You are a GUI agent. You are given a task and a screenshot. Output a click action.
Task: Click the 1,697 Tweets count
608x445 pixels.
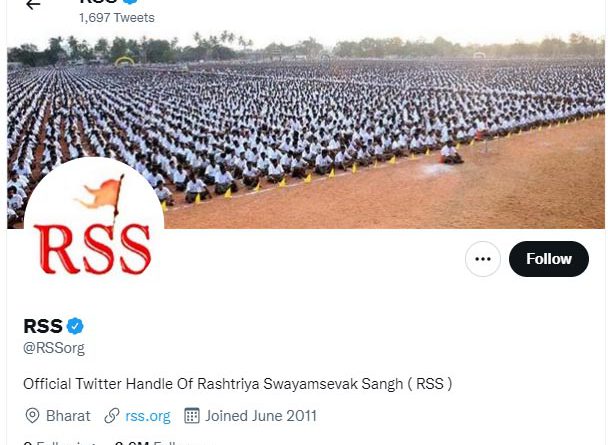[117, 17]
